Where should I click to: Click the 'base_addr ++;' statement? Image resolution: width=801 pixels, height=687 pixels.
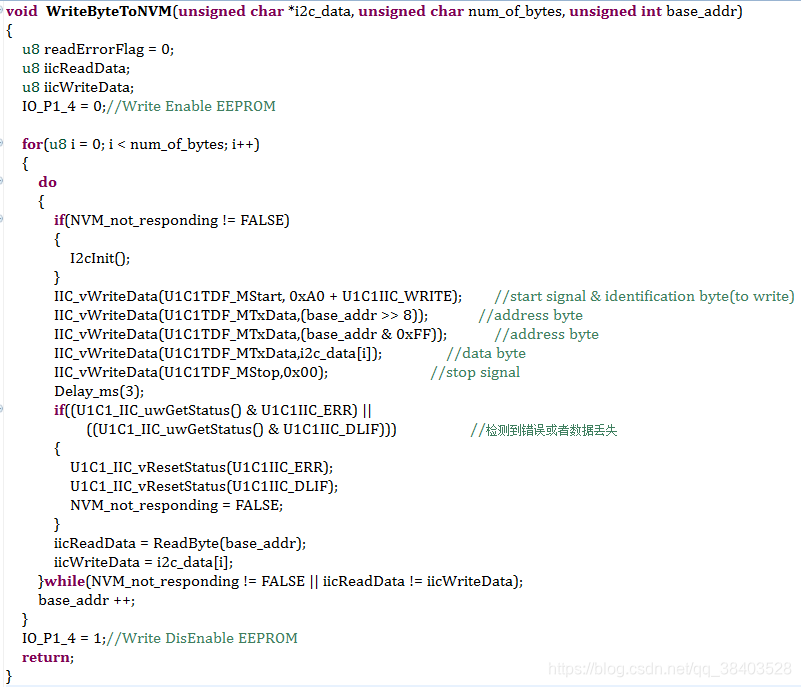click(x=86, y=600)
